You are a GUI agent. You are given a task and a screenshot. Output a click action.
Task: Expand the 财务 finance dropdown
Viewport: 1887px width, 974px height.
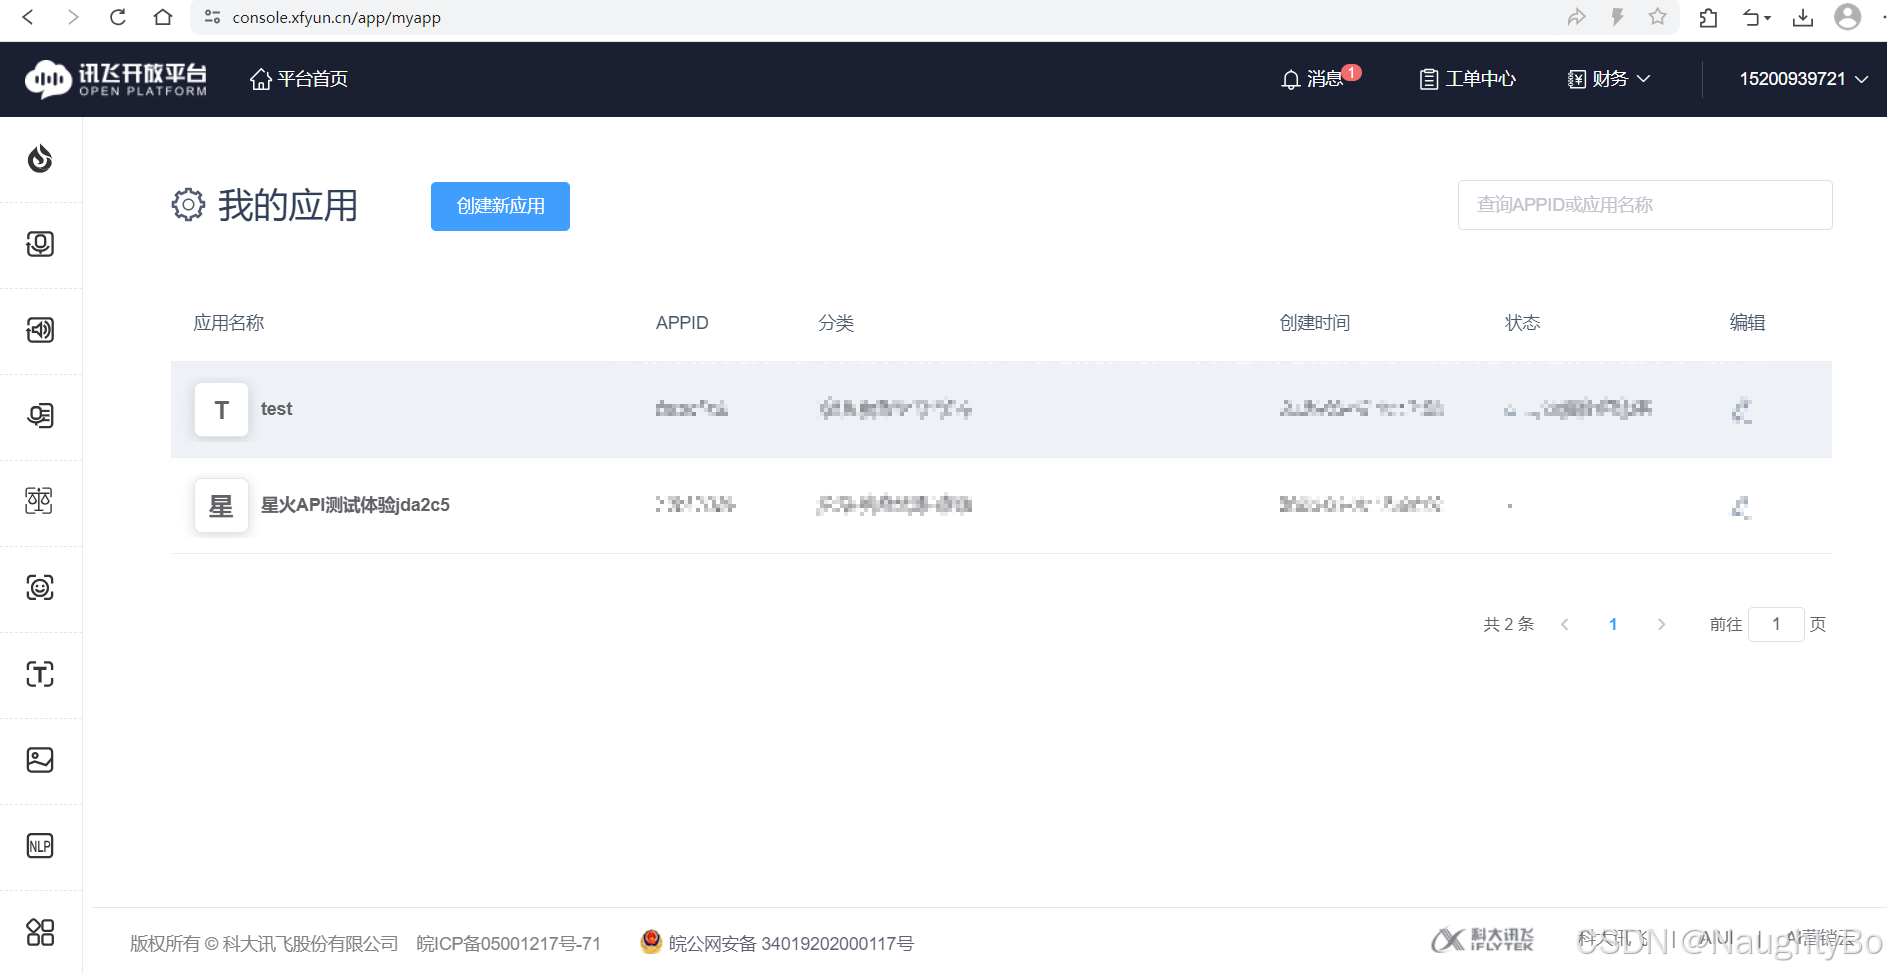(1608, 79)
